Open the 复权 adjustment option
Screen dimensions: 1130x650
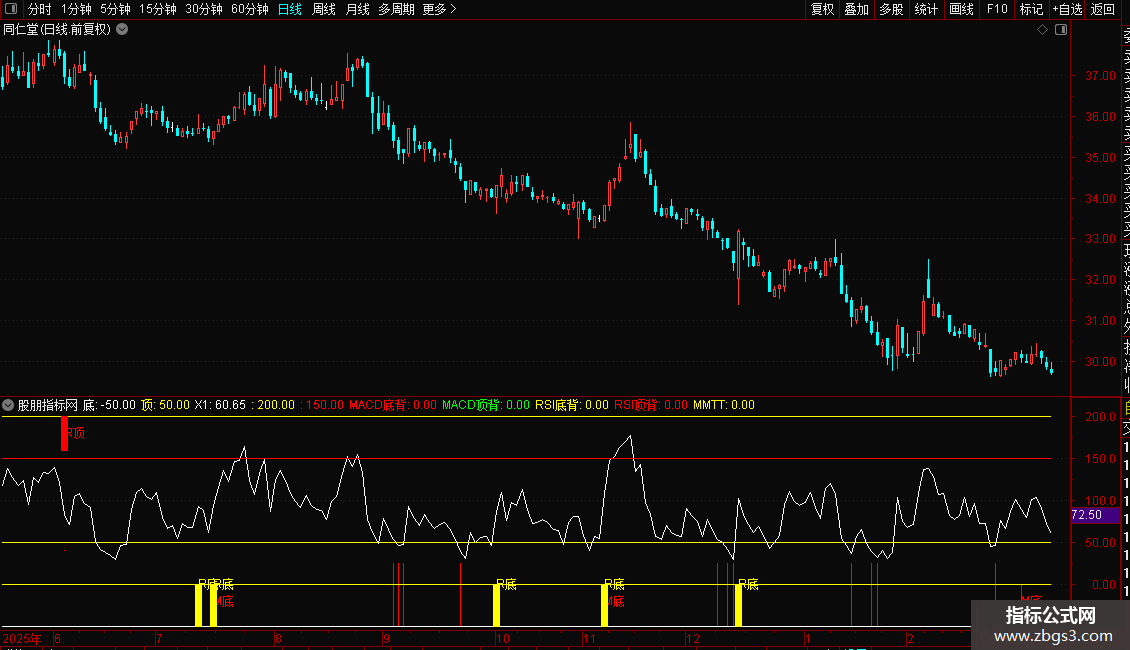pos(822,9)
